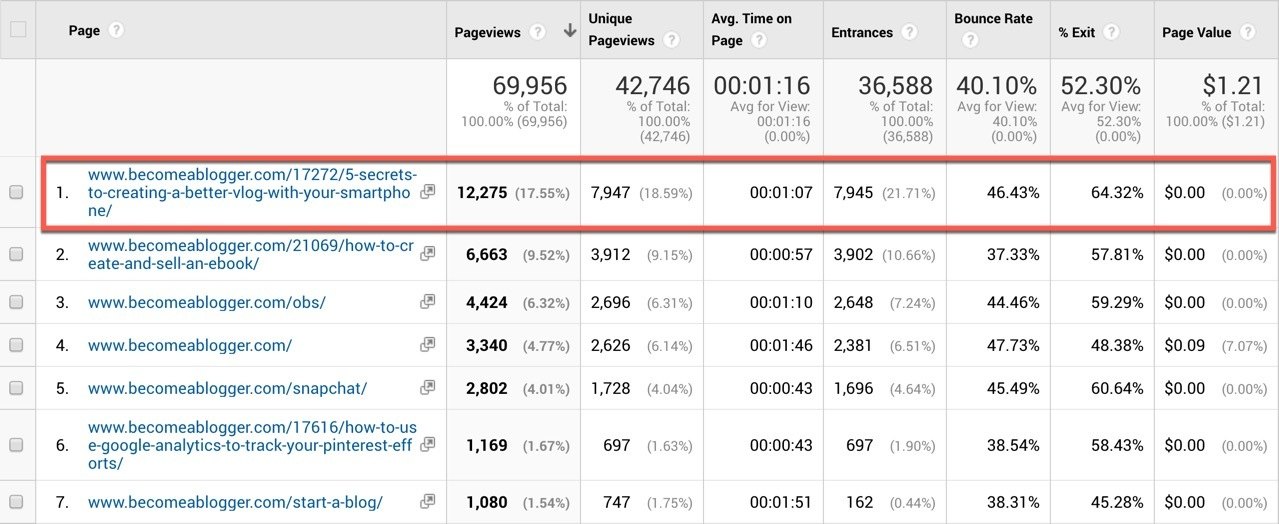Click the 7,947 unique pageviews cell
Screen dimensions: 1279x524
coord(609,192)
